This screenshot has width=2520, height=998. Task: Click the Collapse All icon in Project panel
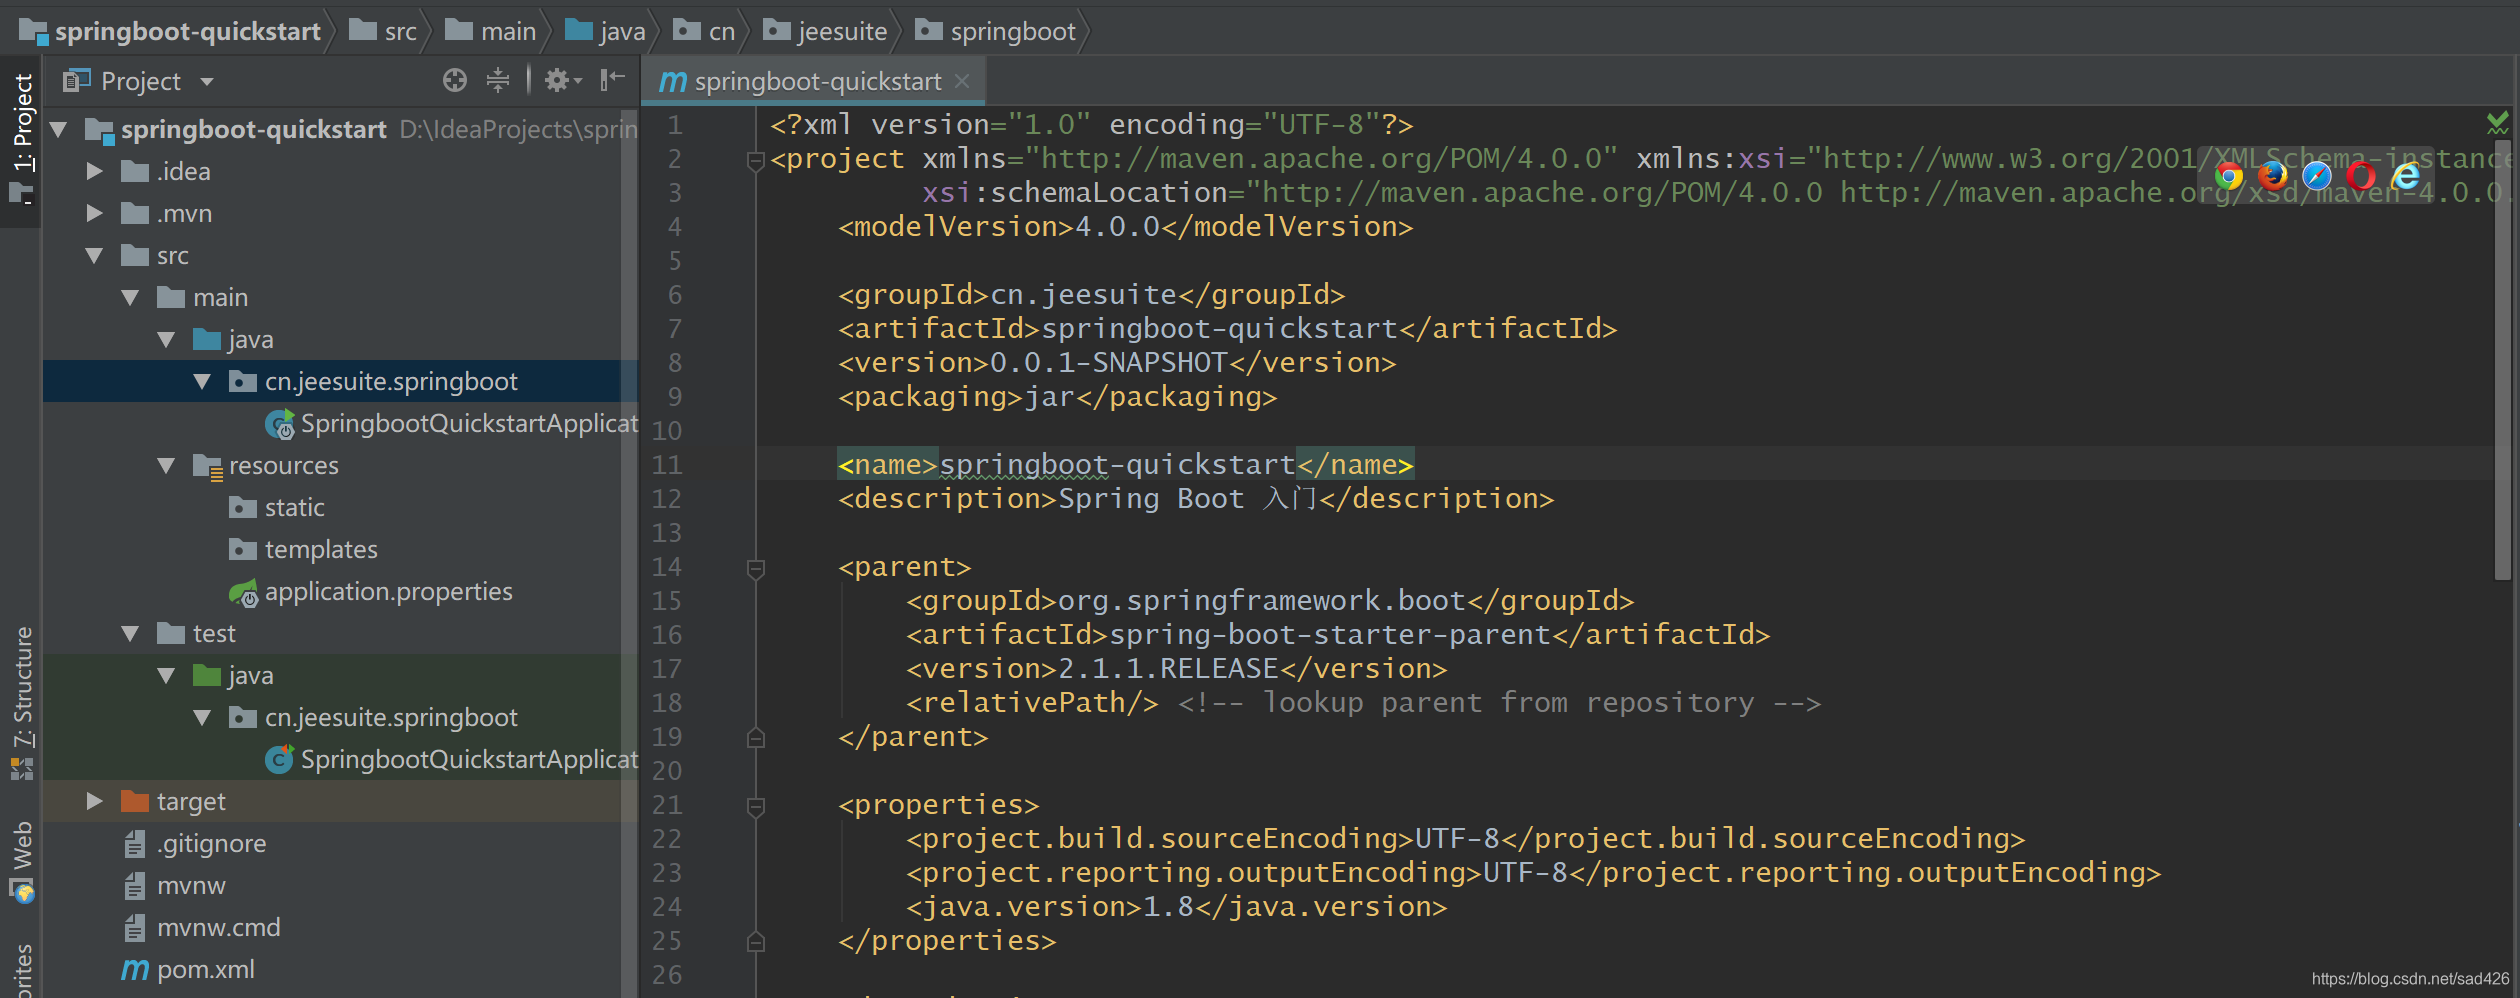point(498,80)
